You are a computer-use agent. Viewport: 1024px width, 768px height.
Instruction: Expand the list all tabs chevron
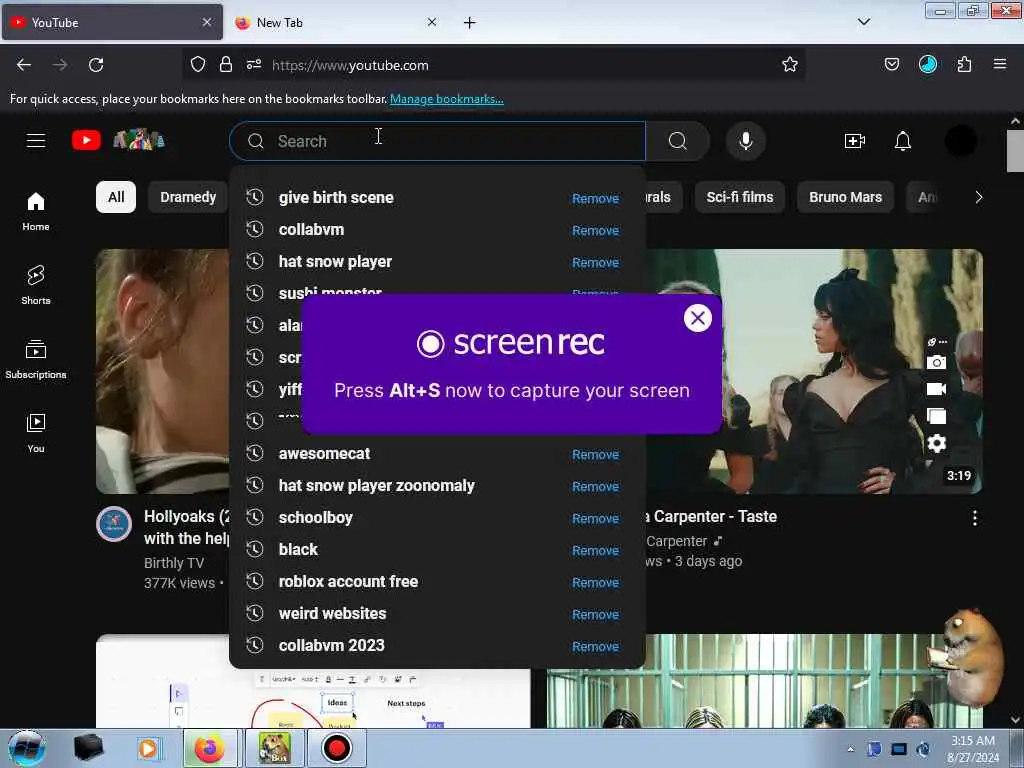click(863, 22)
